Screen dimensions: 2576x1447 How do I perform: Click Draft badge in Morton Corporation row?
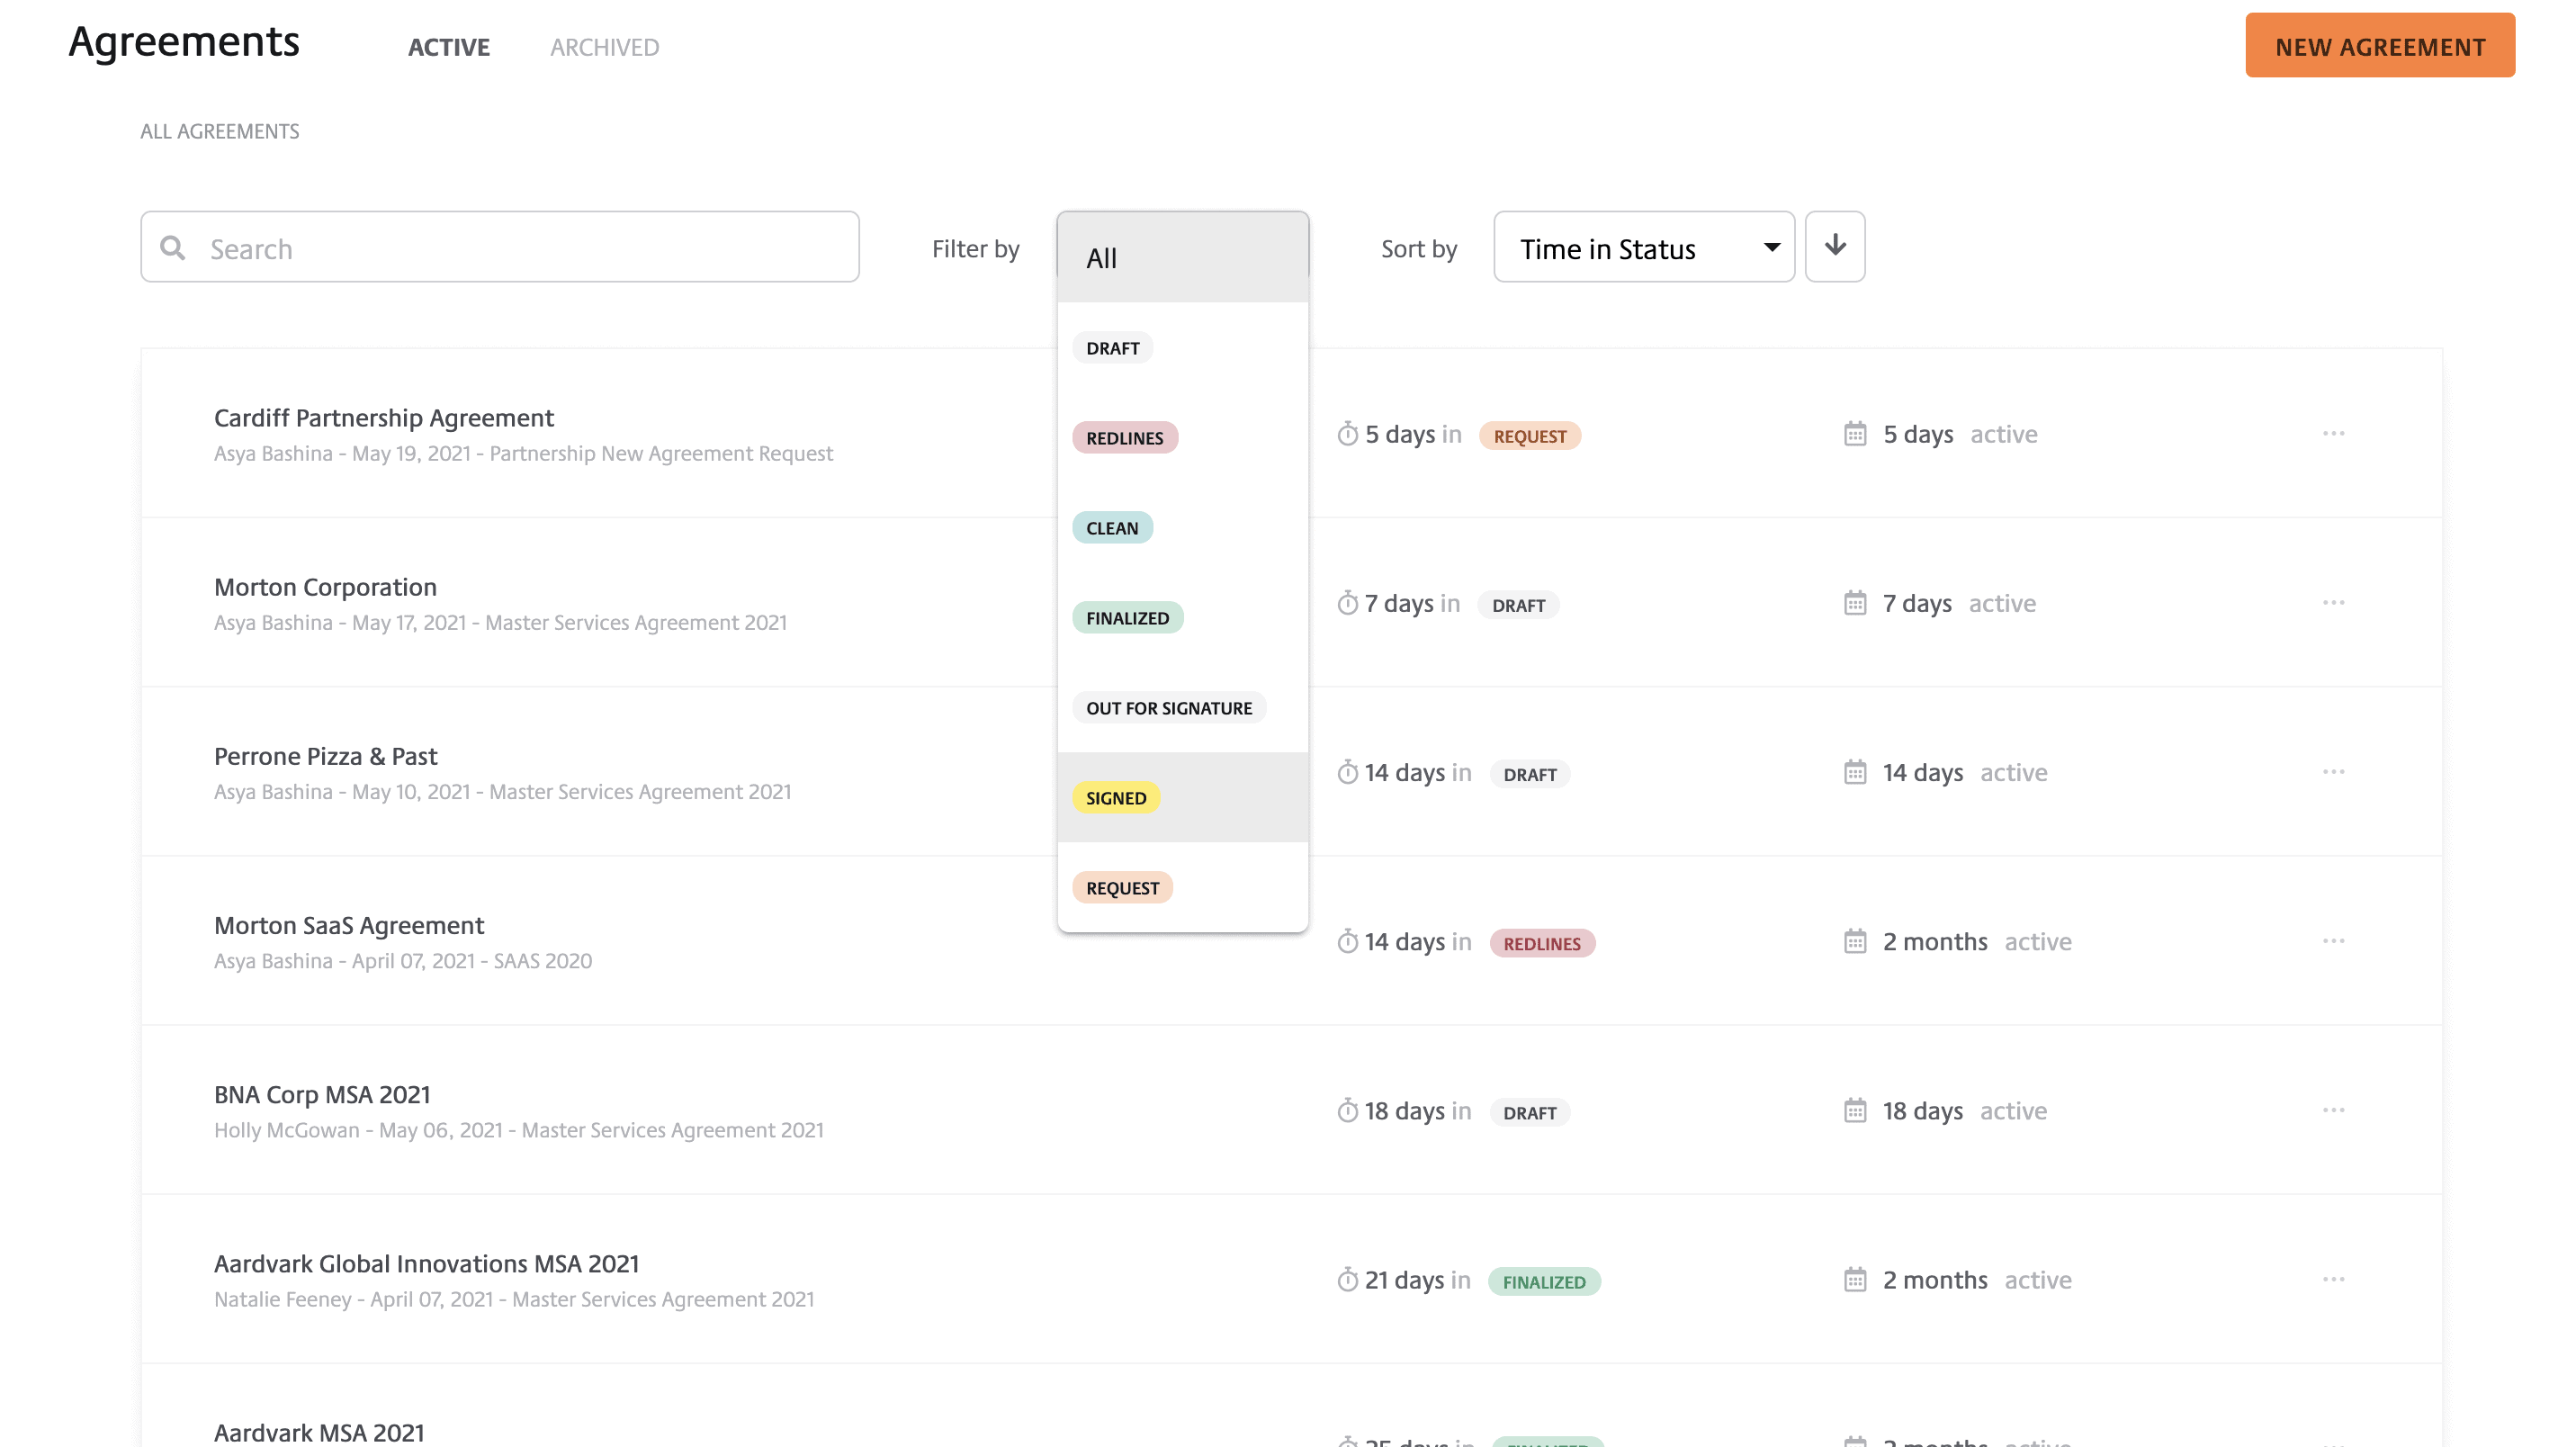click(x=1518, y=604)
